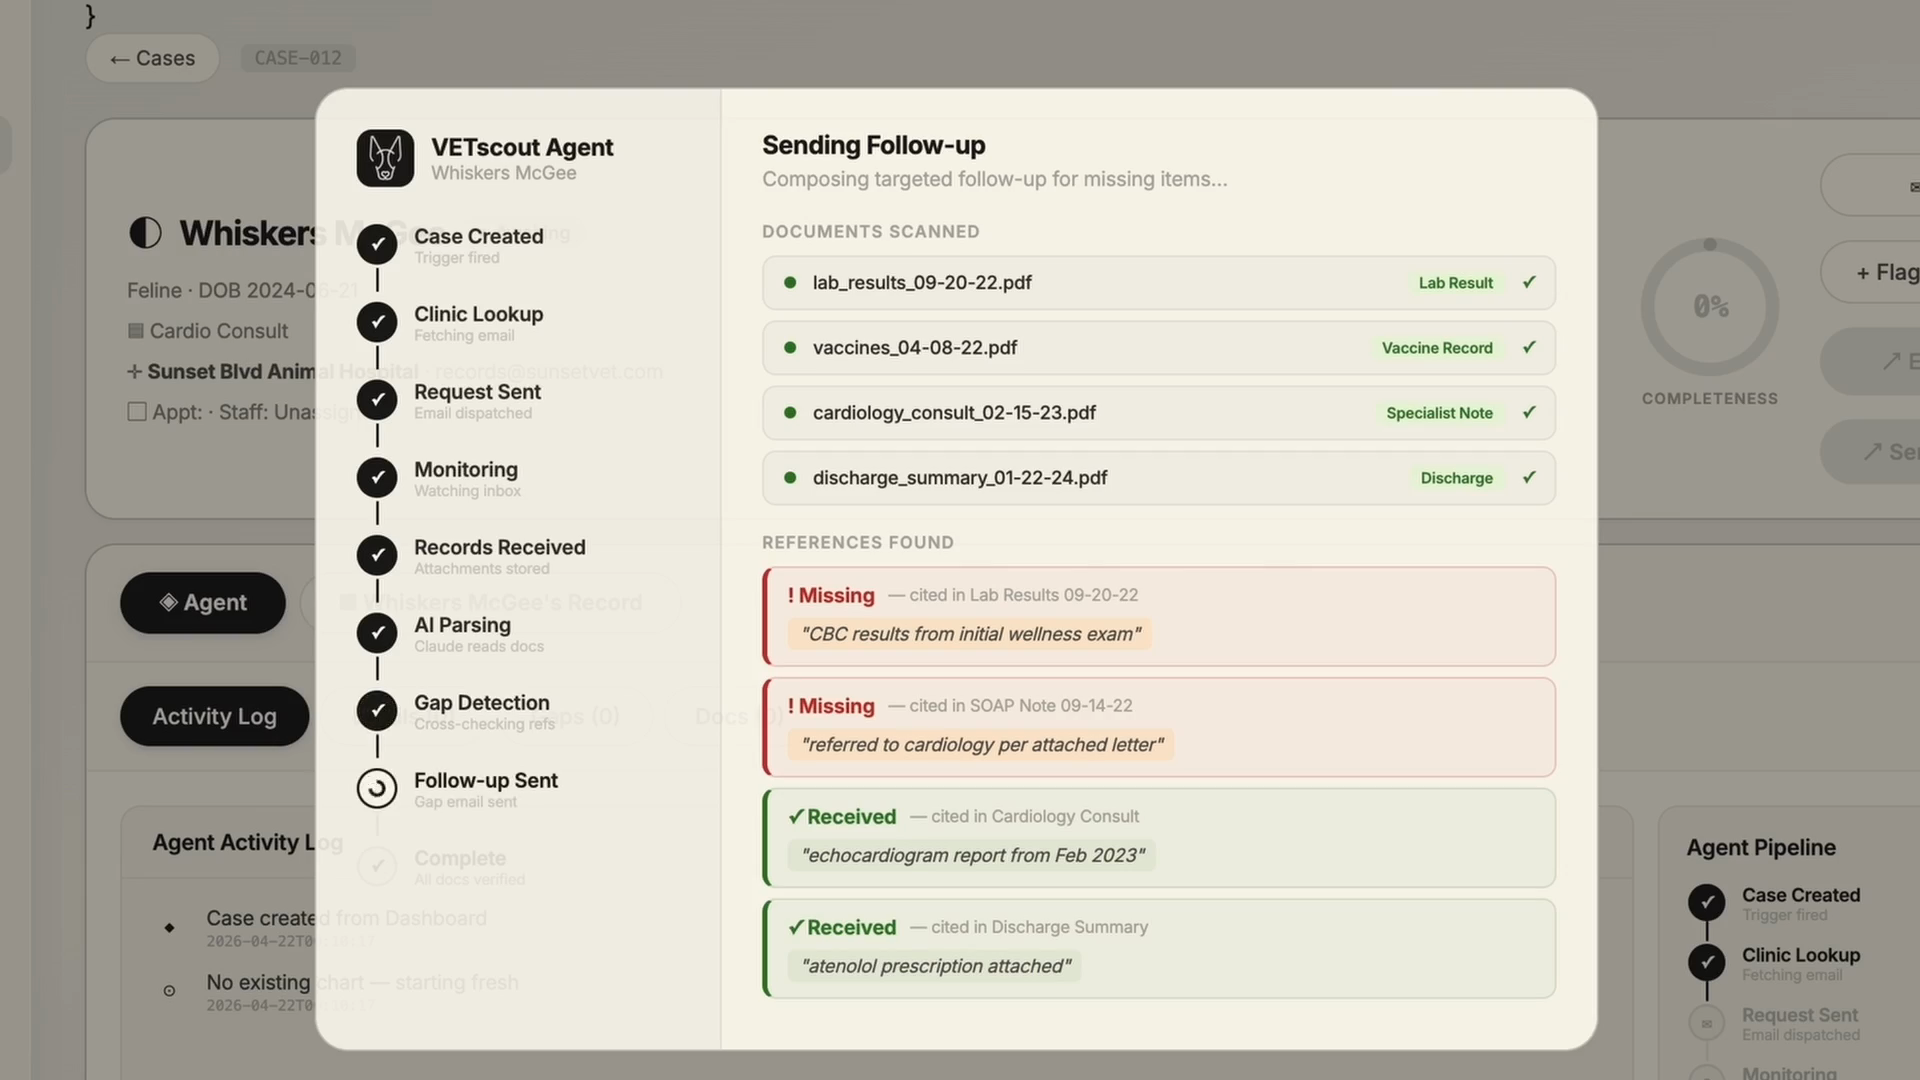Click the Request Sent step checkmark in modal
The height and width of the screenshot is (1080, 1920).
tap(377, 399)
